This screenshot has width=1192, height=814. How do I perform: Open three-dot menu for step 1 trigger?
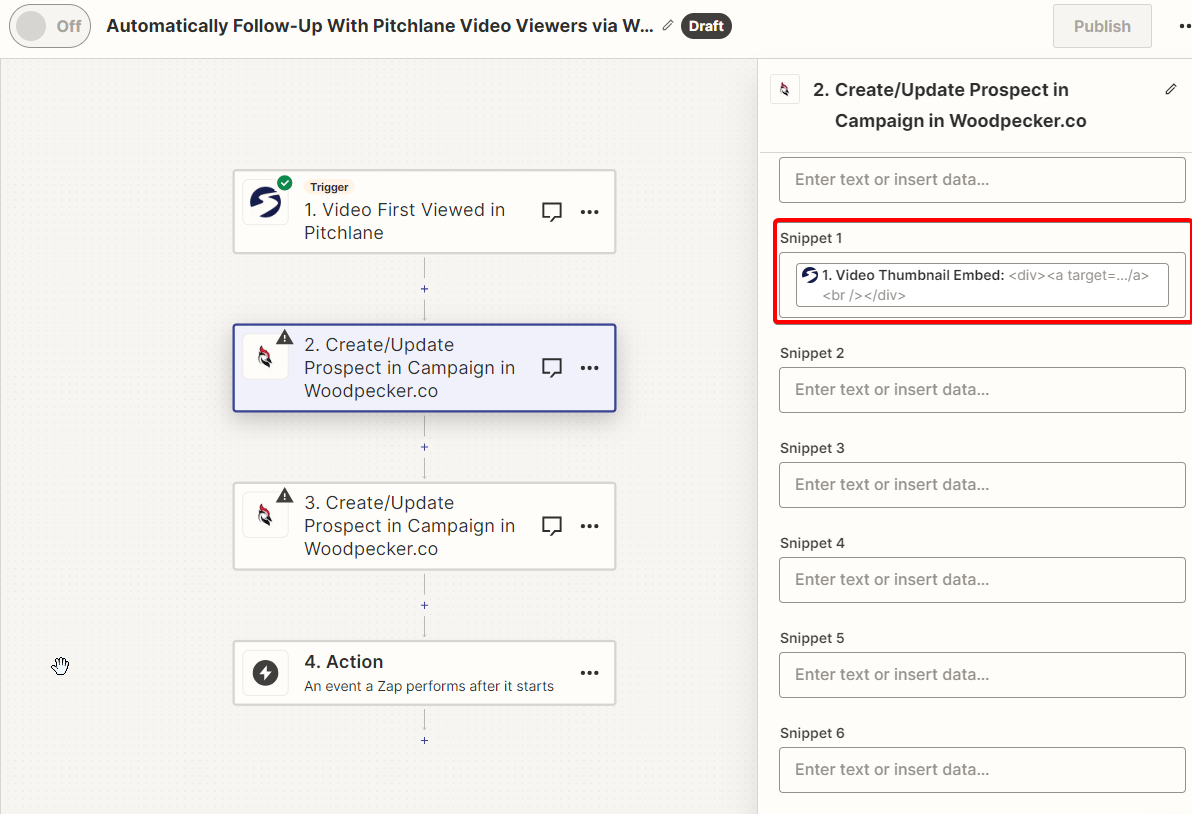[589, 211]
